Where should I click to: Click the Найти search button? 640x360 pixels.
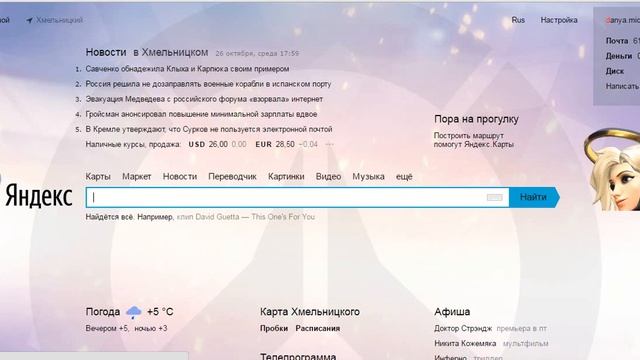[x=534, y=197]
